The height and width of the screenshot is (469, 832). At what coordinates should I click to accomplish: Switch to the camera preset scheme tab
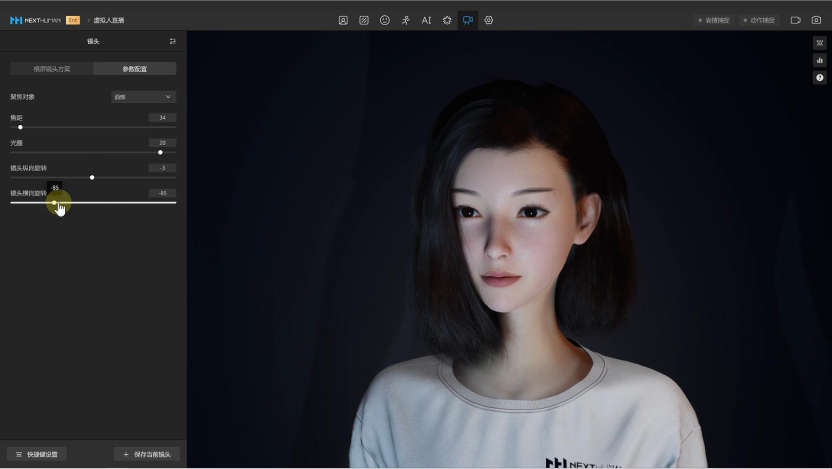pos(52,69)
